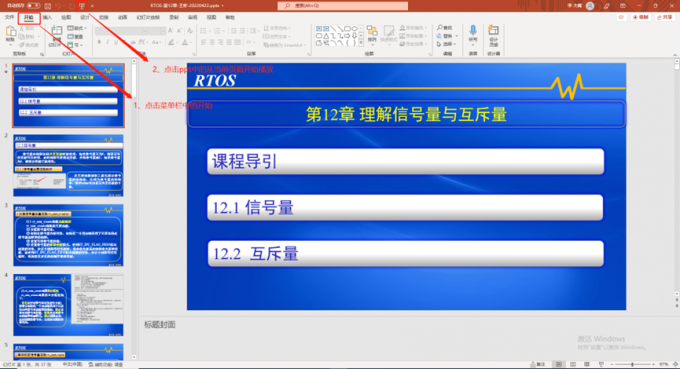The image size is (680, 369).
Task: Switch to Normal view icon in status bar
Action: click(559, 364)
